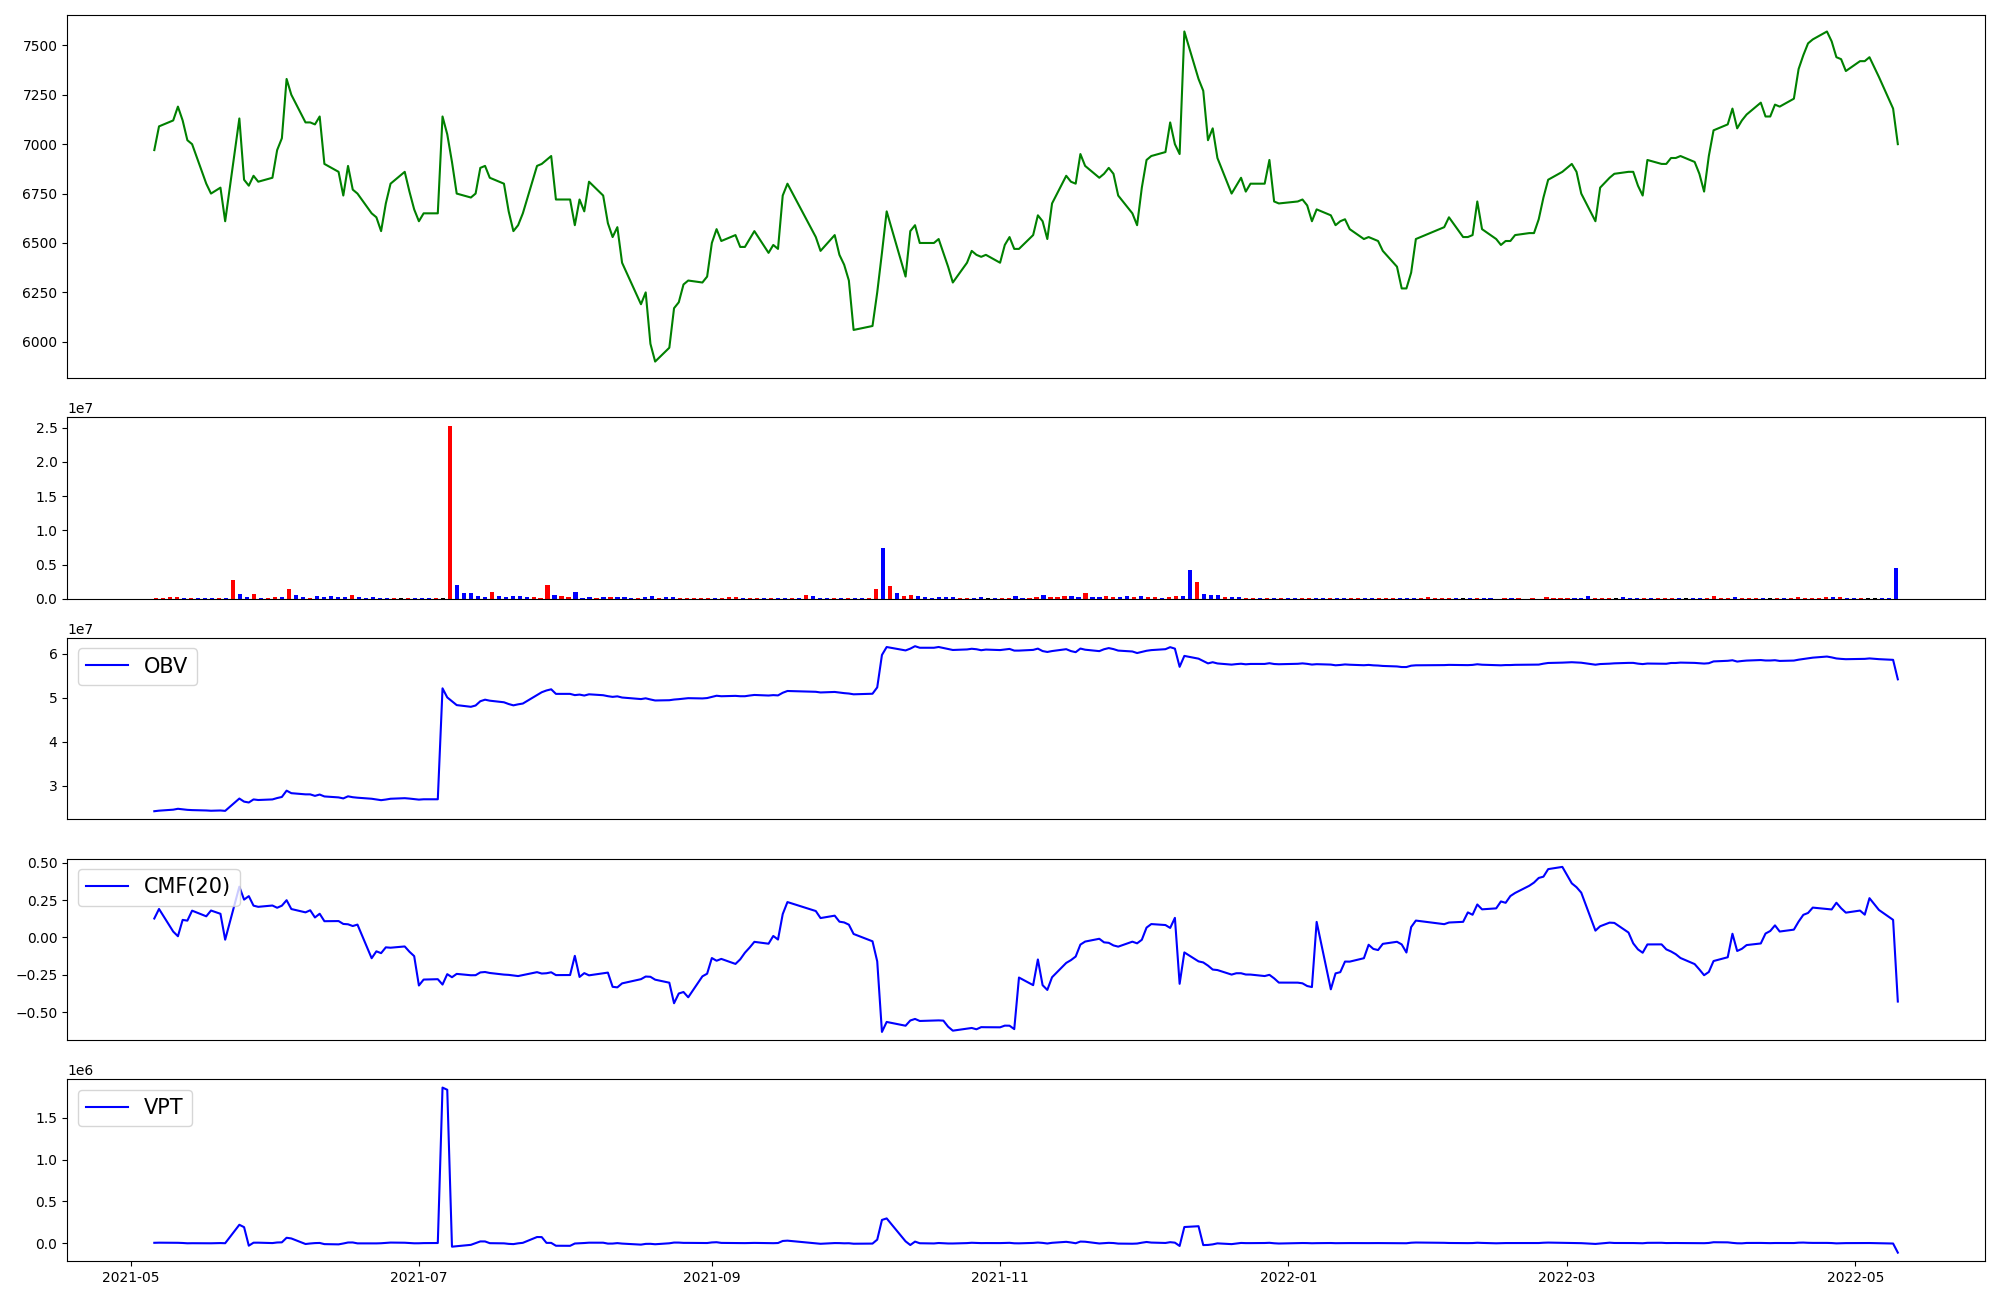Click the 7500 price axis tick label
The height and width of the screenshot is (1300, 2000).
pyautogui.click(x=38, y=46)
